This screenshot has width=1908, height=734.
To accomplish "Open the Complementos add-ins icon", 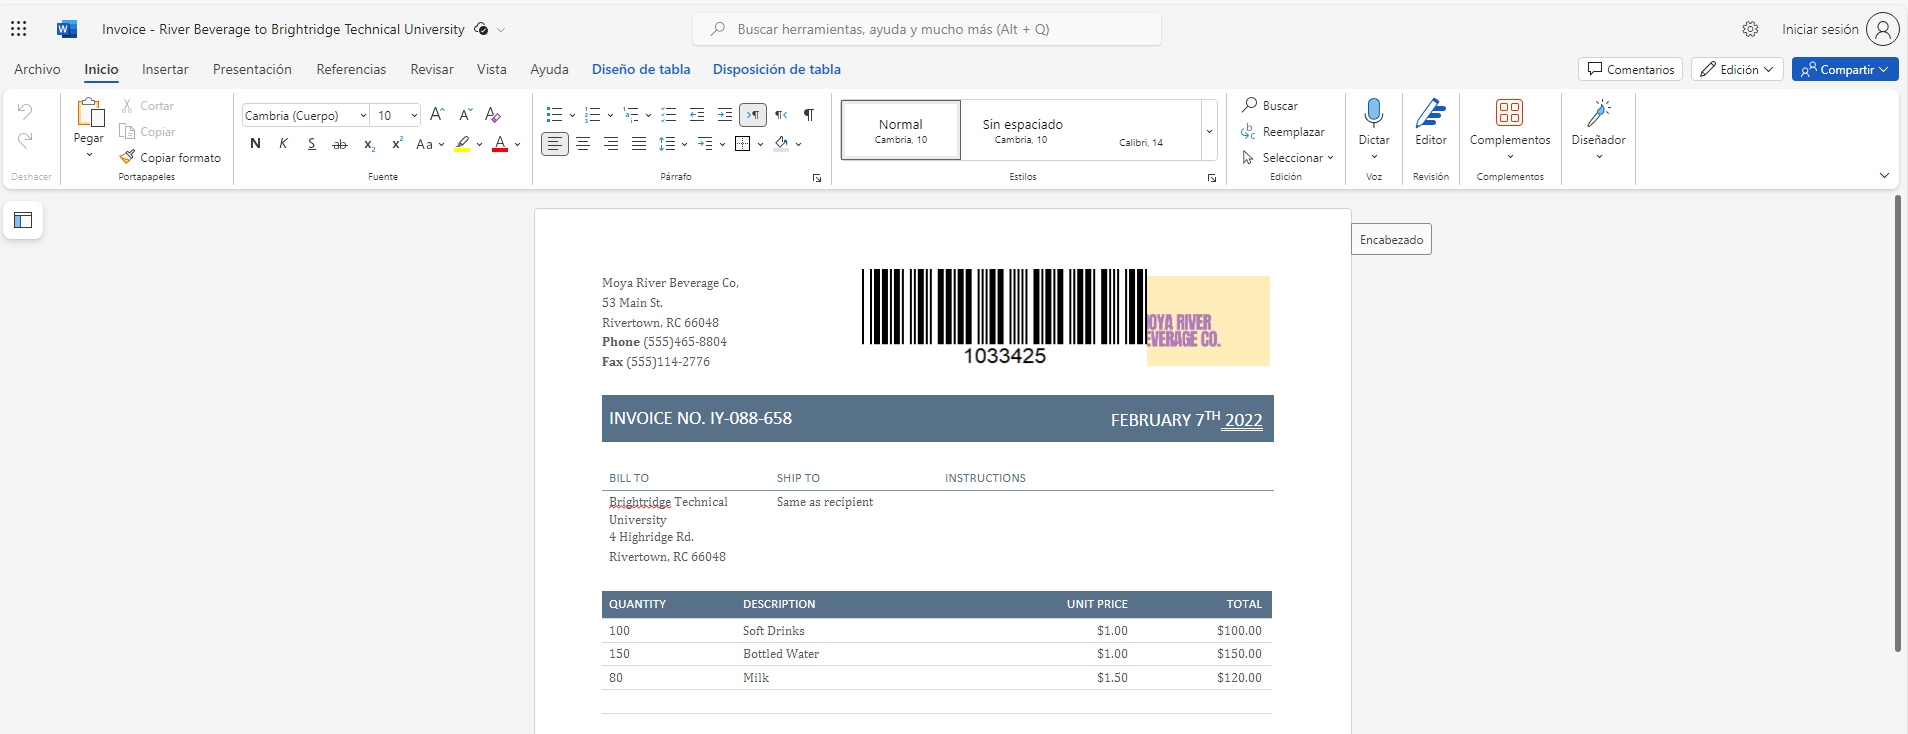I will (1509, 113).
